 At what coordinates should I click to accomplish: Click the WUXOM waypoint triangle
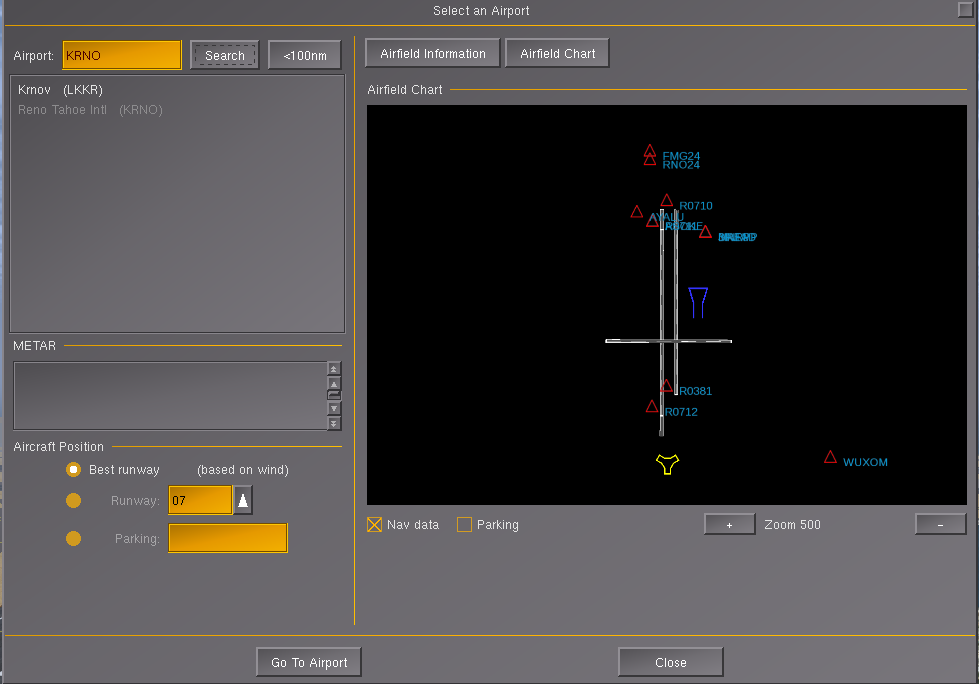830,457
